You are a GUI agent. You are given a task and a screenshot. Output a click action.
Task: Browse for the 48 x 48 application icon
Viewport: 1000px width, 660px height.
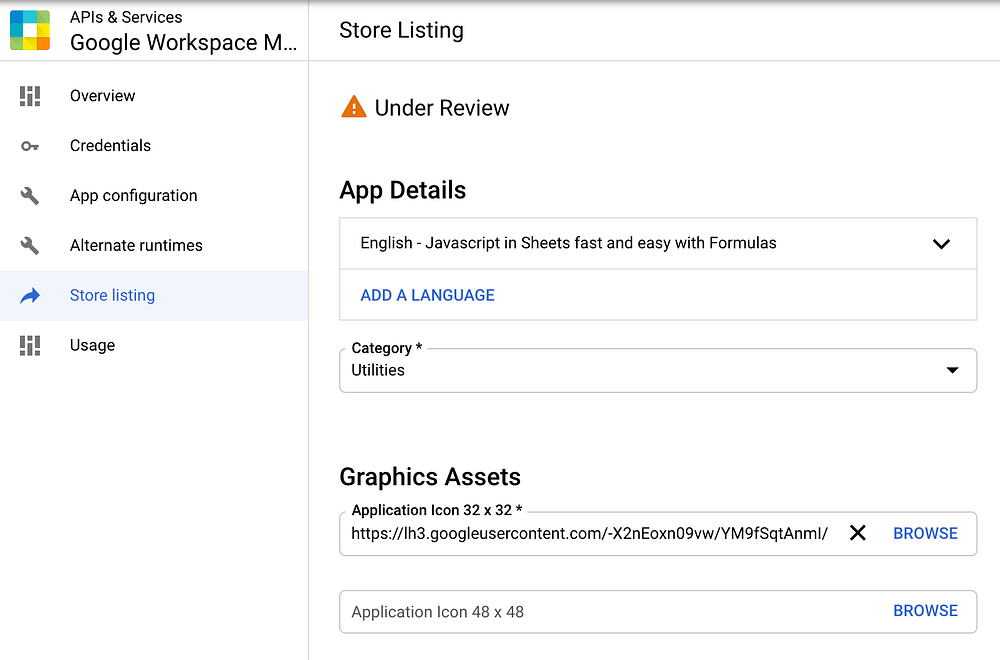925,611
